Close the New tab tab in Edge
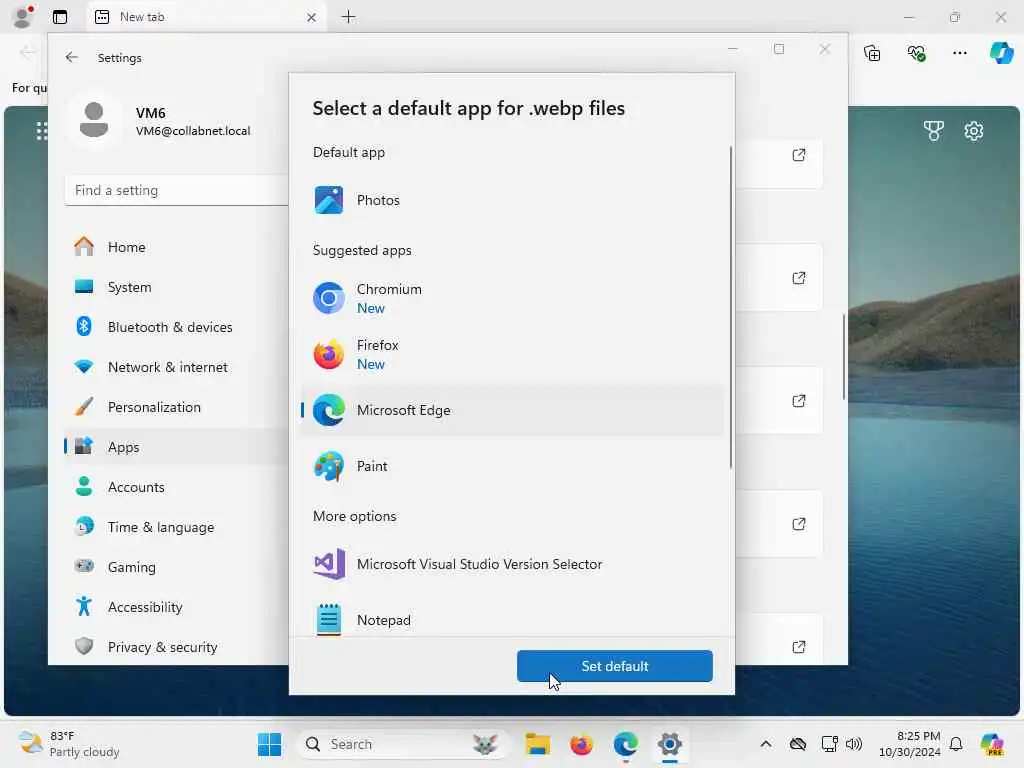Image resolution: width=1024 pixels, height=768 pixels. [x=312, y=18]
